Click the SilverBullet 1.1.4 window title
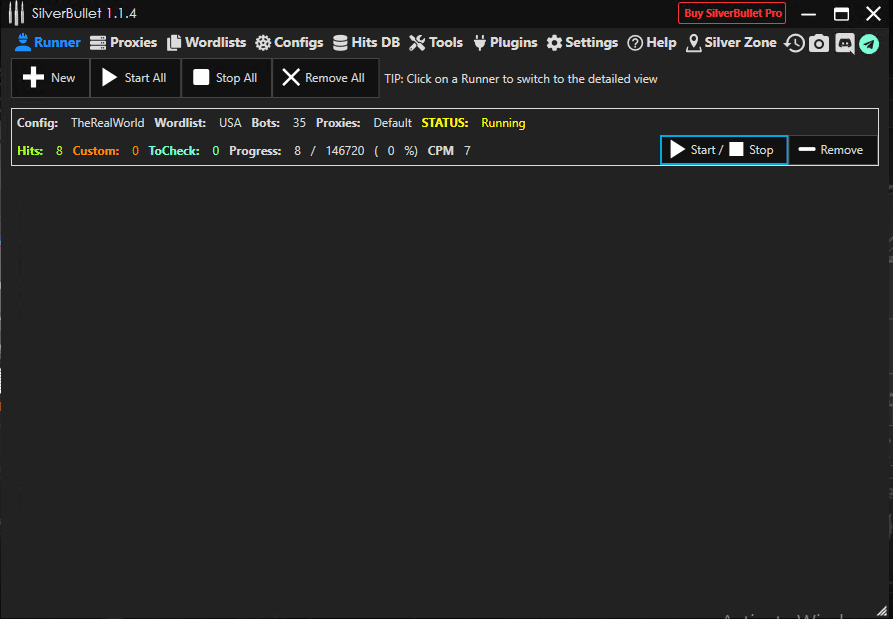Screen dimensions: 893x619 tap(84, 13)
